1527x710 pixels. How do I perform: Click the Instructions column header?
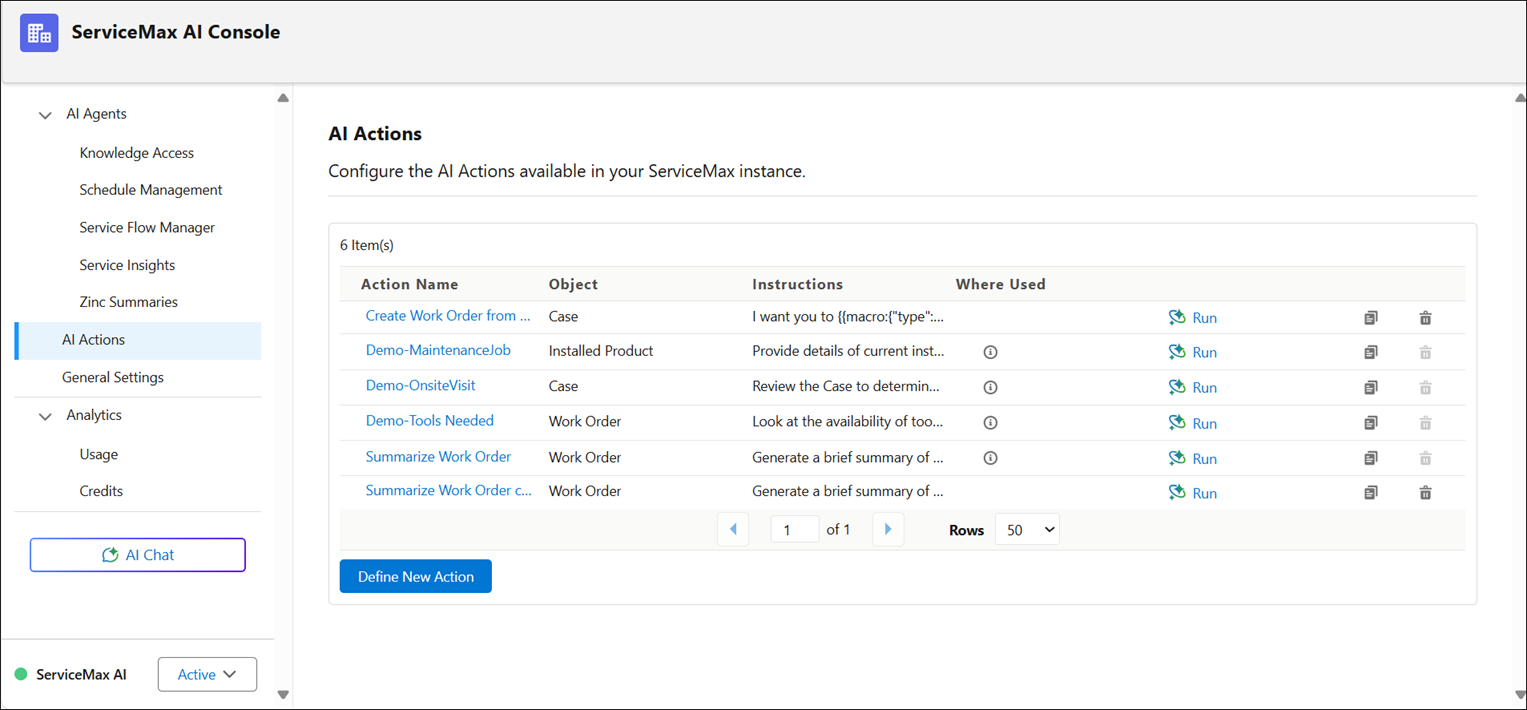click(x=798, y=284)
